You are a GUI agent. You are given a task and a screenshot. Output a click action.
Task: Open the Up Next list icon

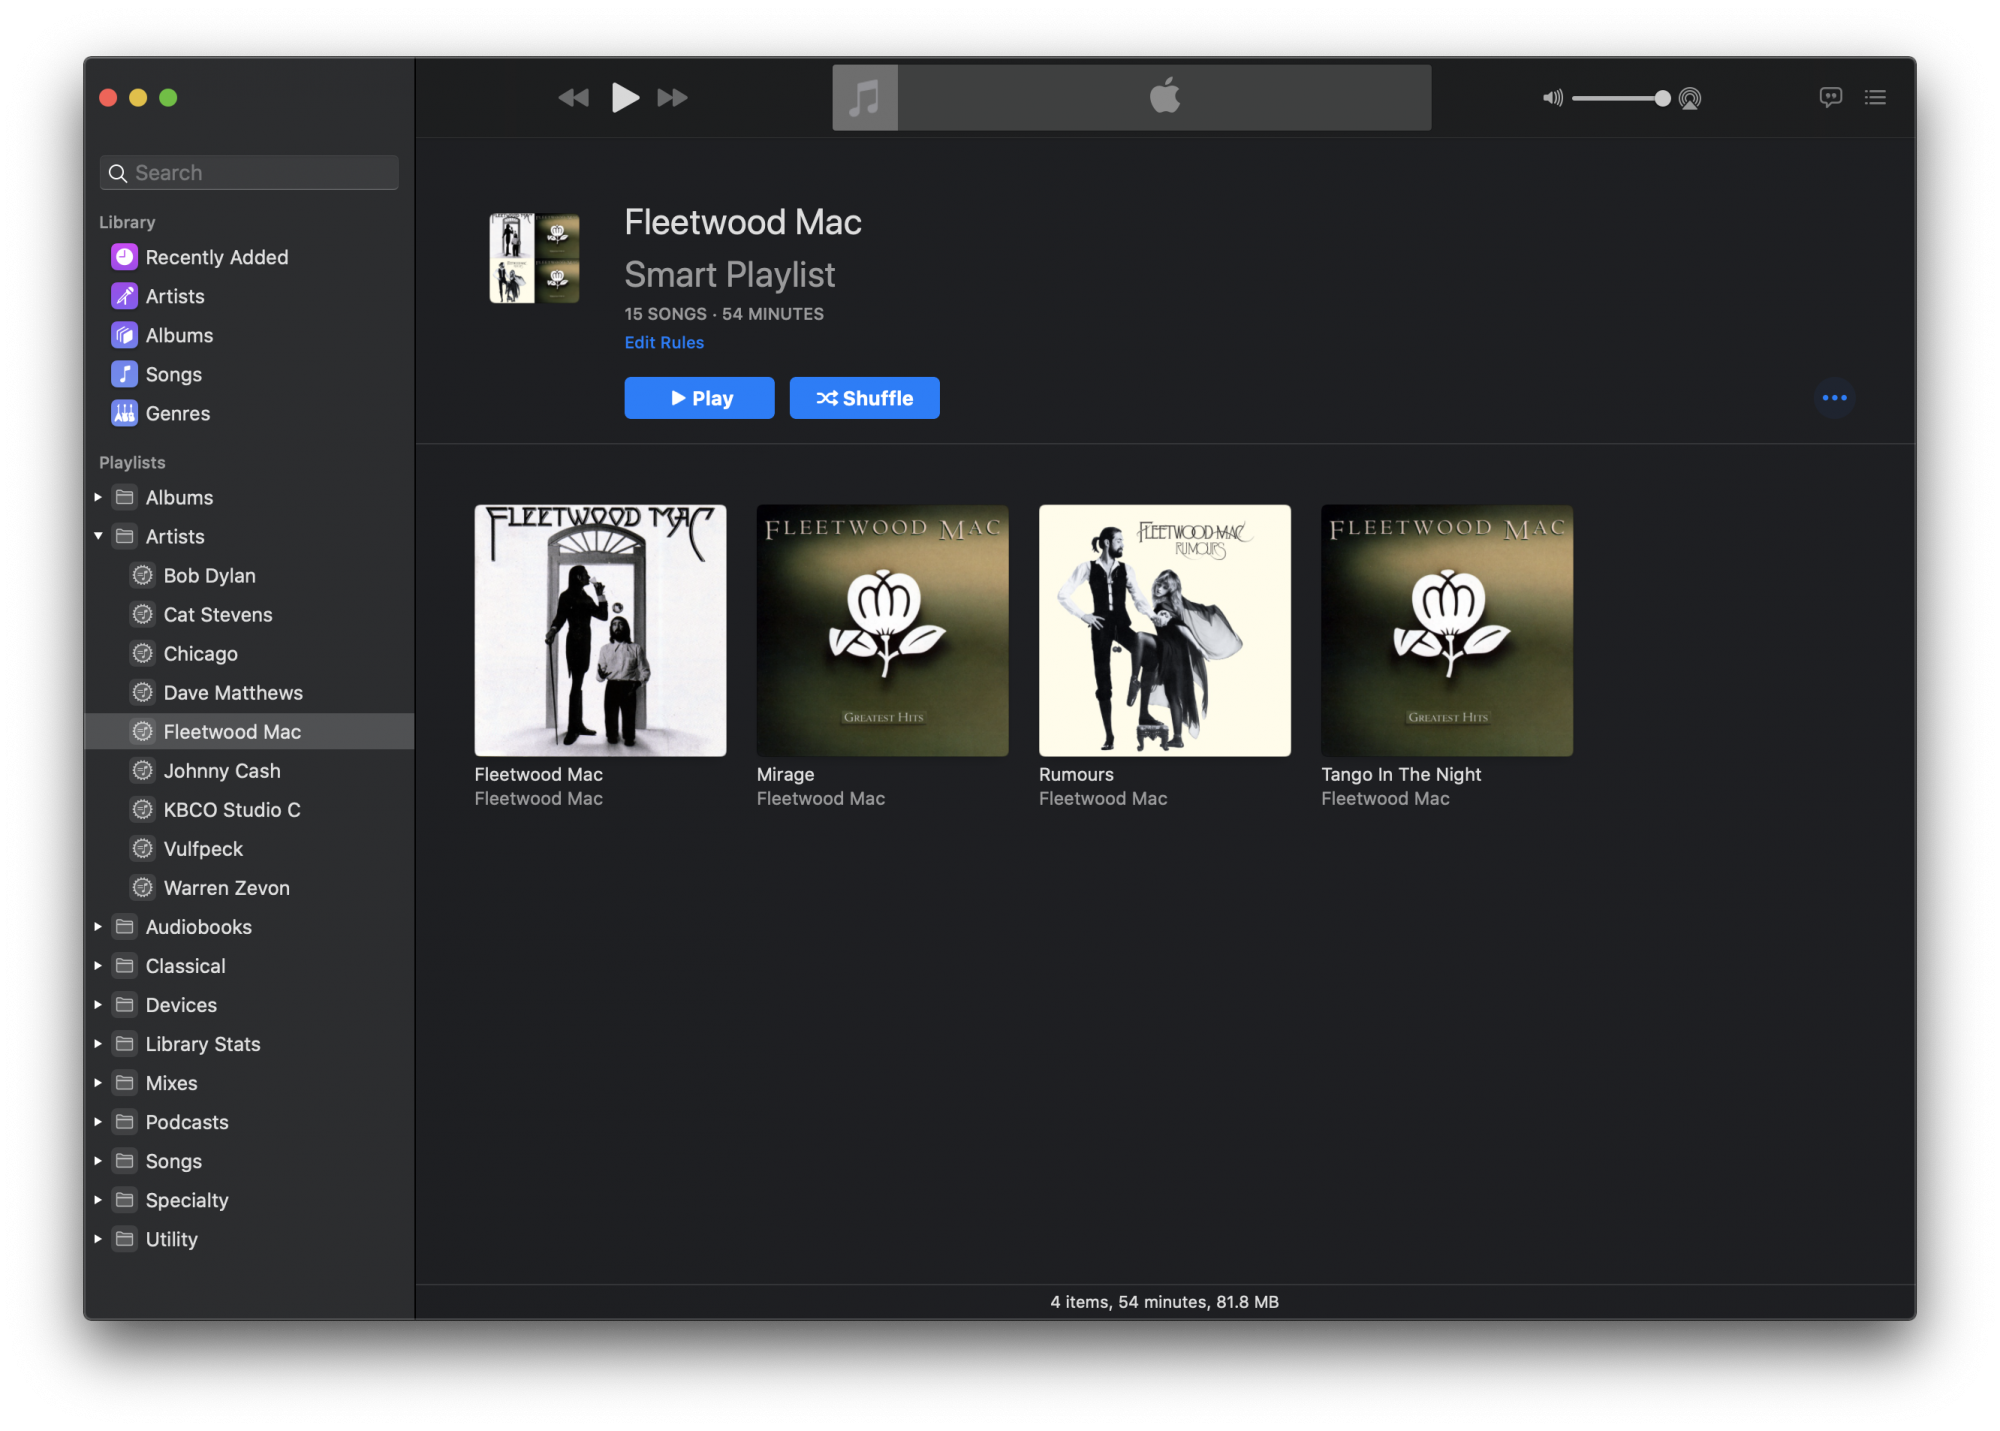[x=1875, y=97]
